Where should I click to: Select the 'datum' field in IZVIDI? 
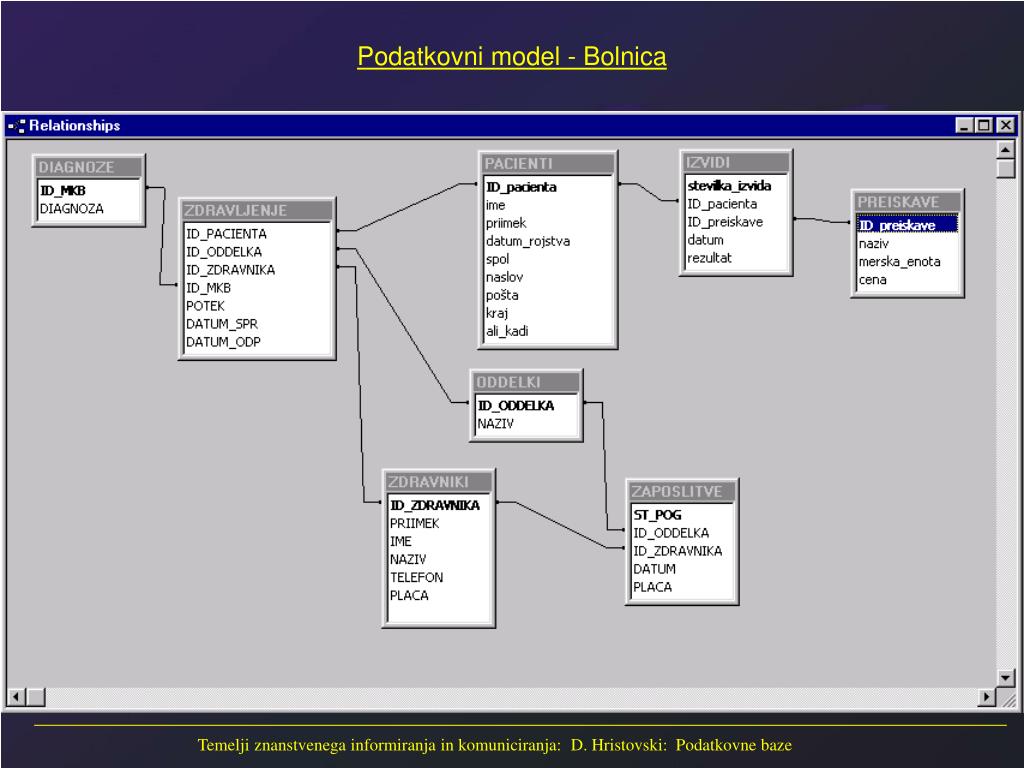tap(705, 240)
